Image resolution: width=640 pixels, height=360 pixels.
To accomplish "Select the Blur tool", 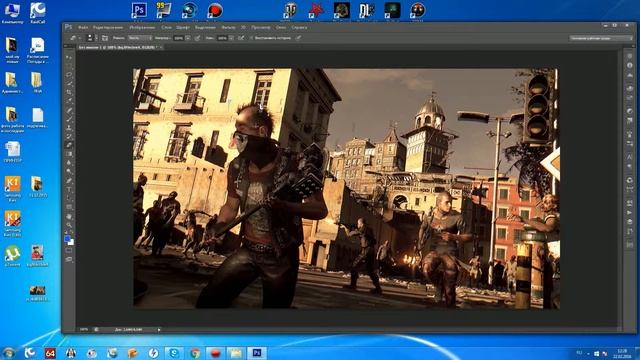I will 69,163.
